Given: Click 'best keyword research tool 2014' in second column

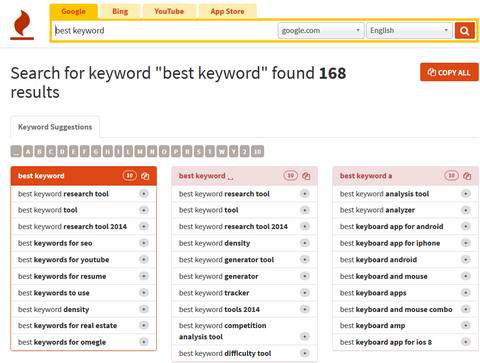Looking at the screenshot, I should [x=233, y=227].
